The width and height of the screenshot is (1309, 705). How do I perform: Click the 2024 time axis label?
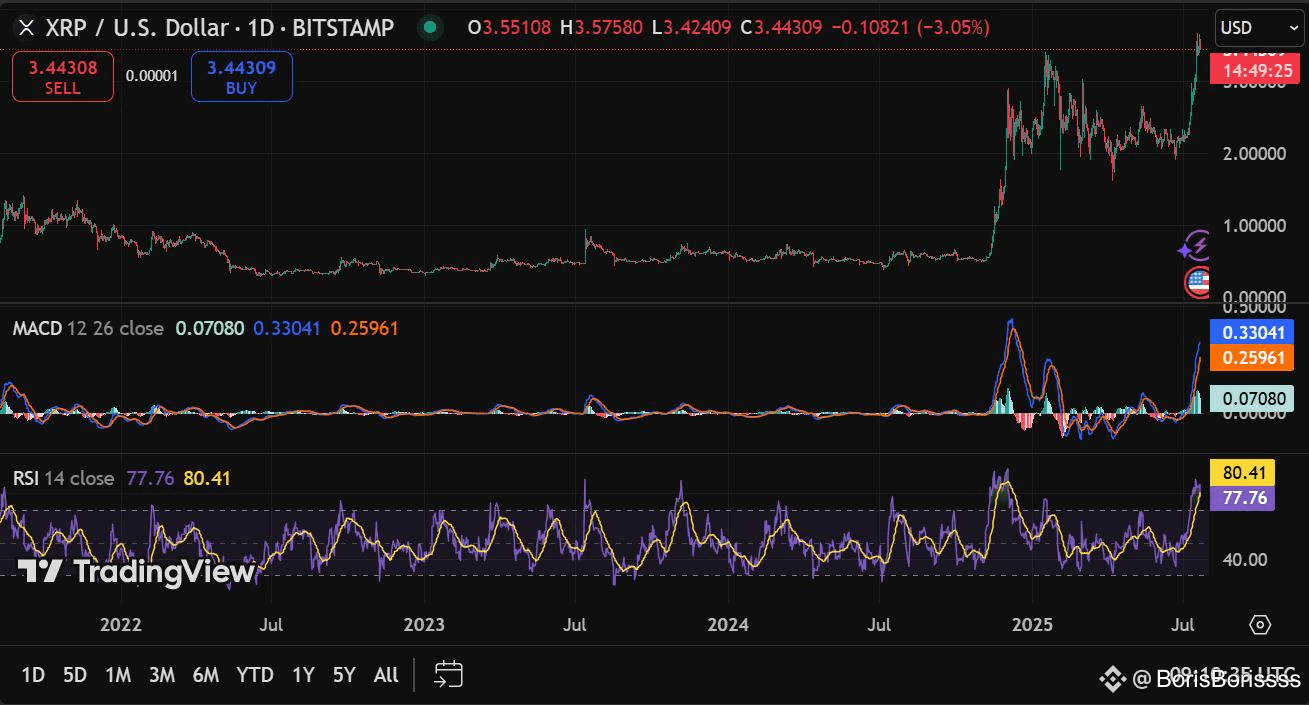click(728, 625)
